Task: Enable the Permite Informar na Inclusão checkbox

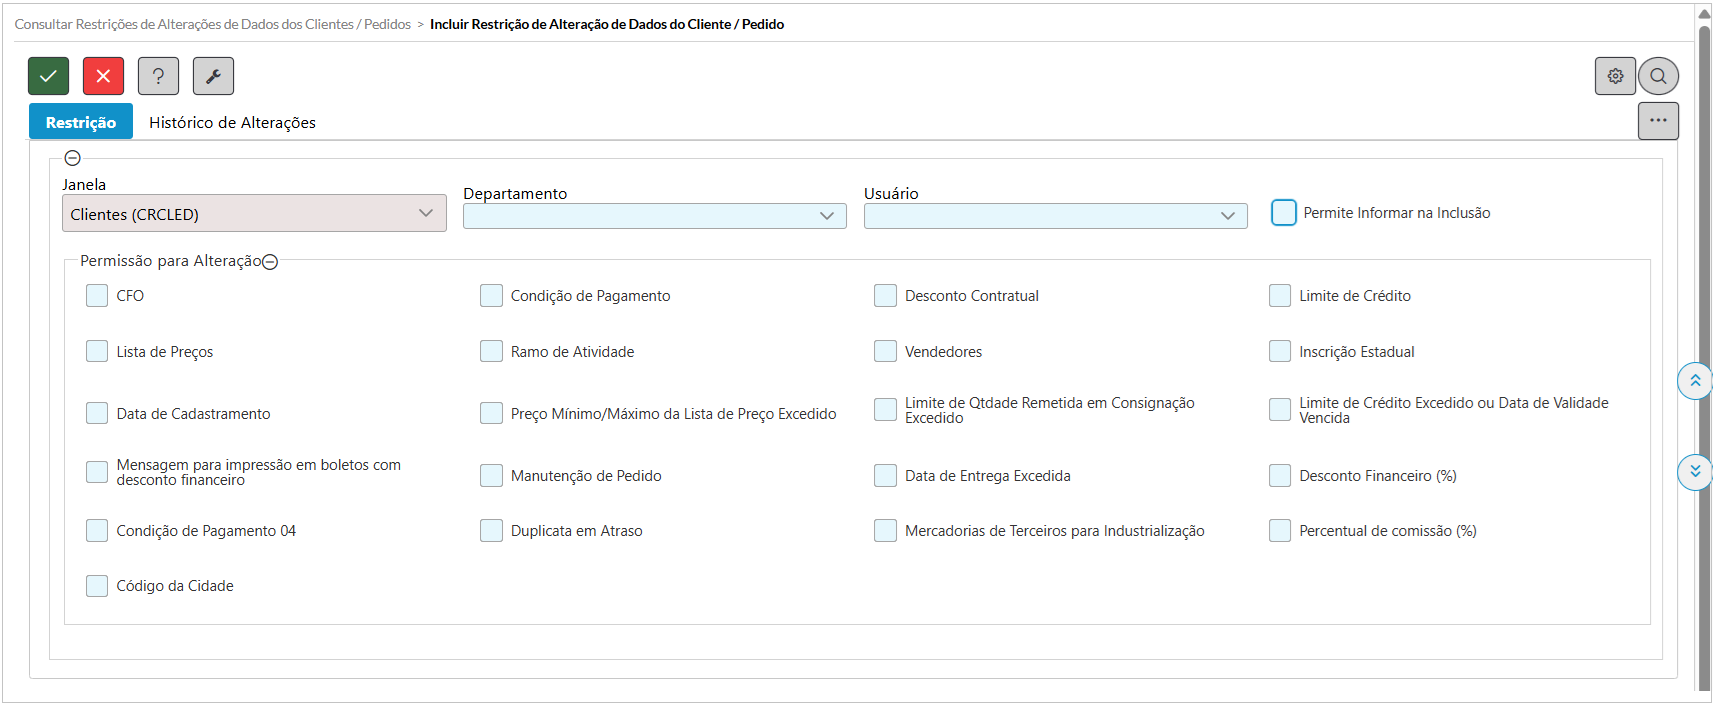Action: pos(1284,213)
